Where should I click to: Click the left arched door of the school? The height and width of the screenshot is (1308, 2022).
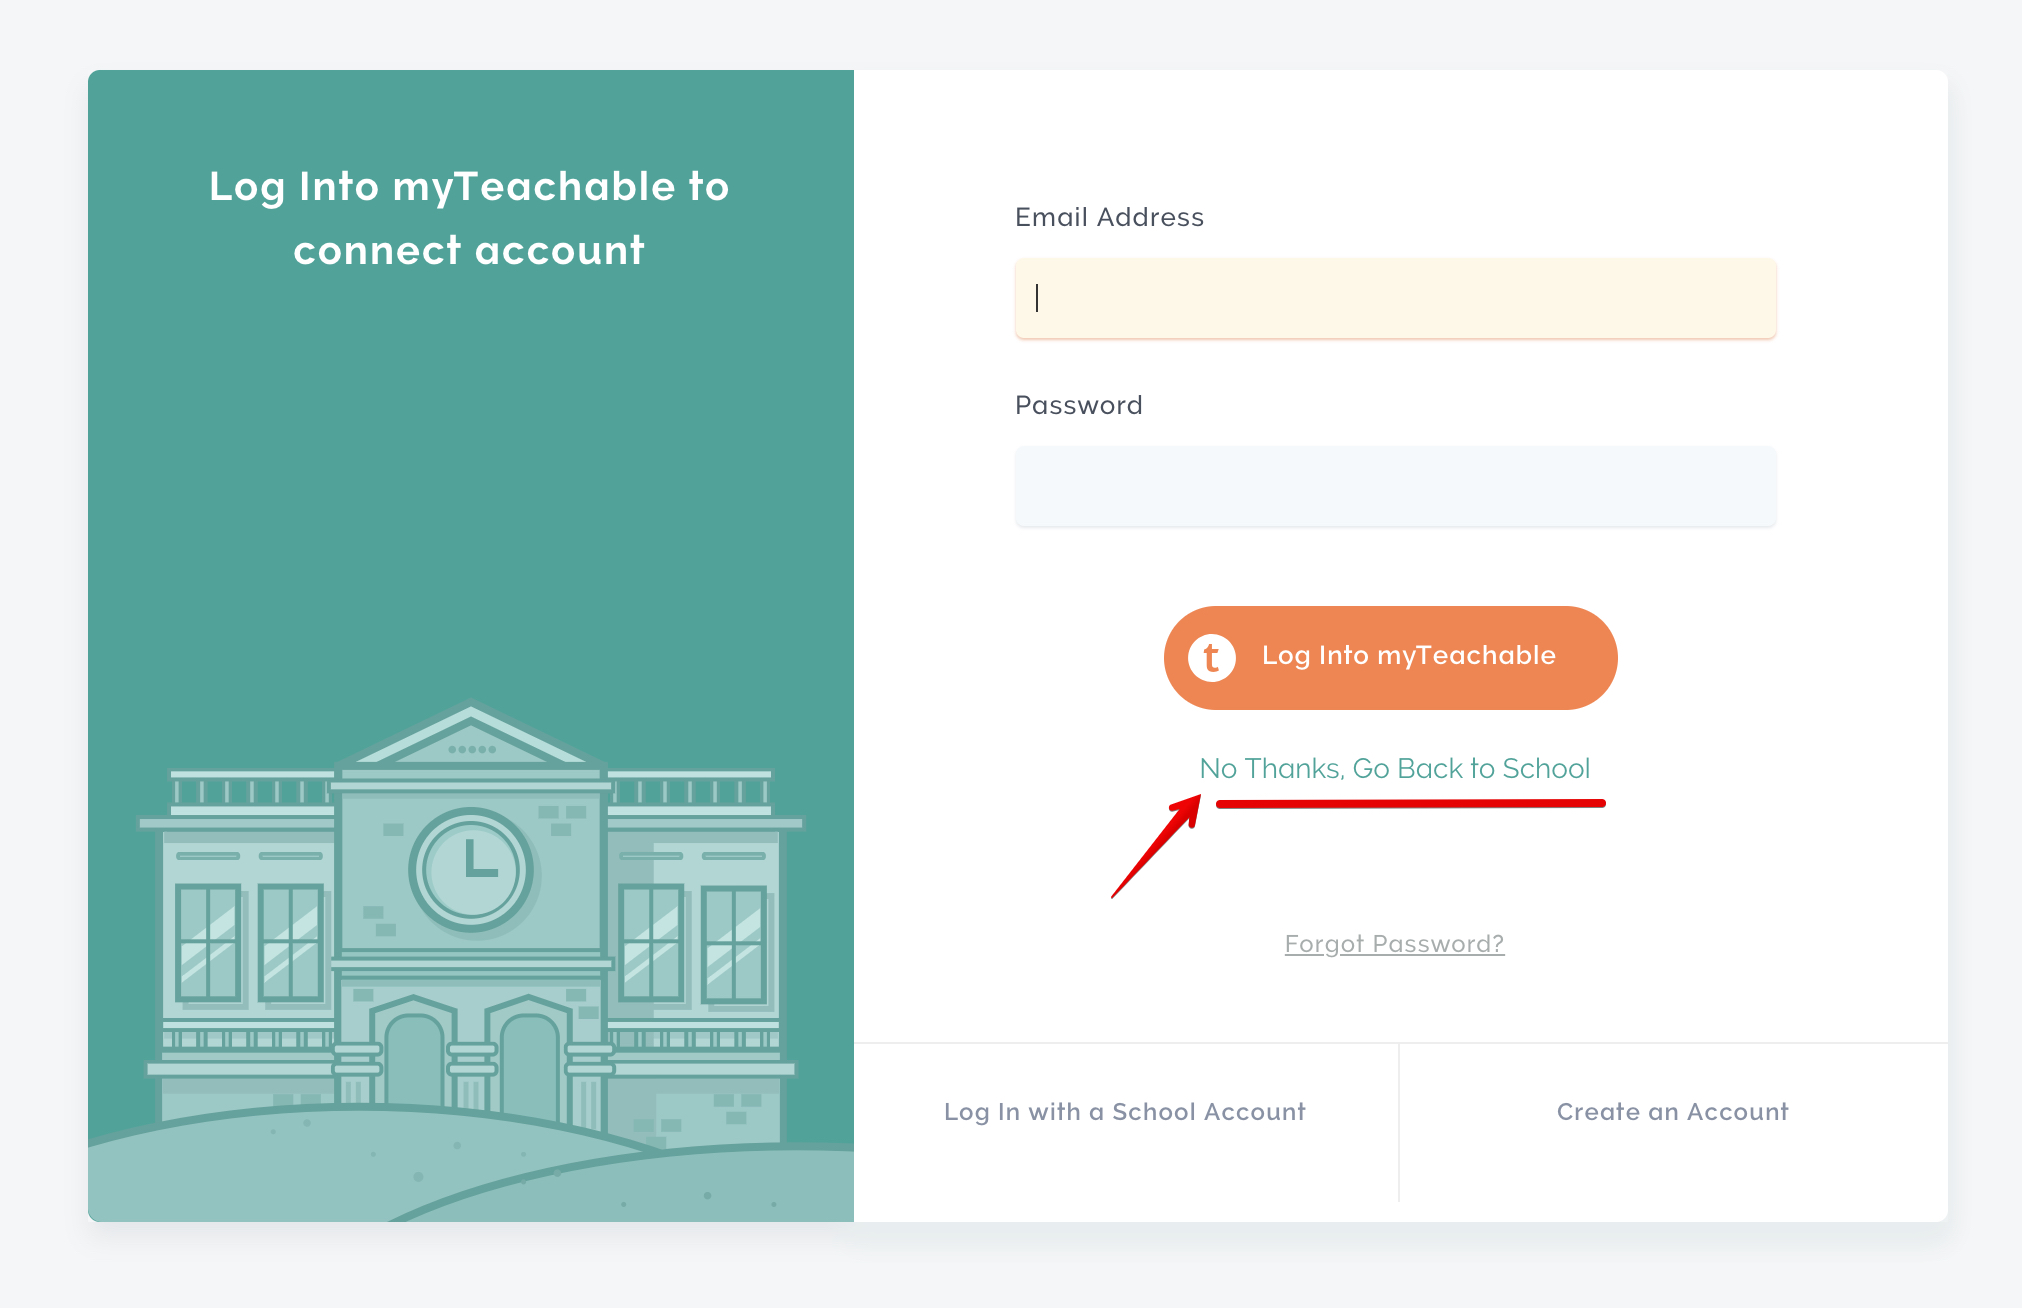414,1058
